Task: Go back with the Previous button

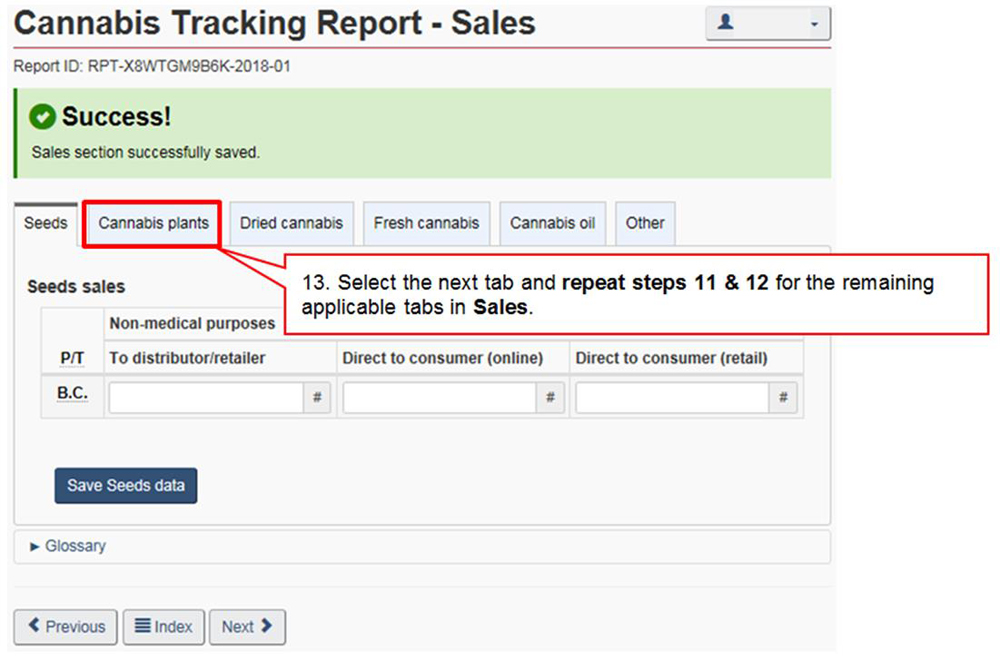Action: 66,627
